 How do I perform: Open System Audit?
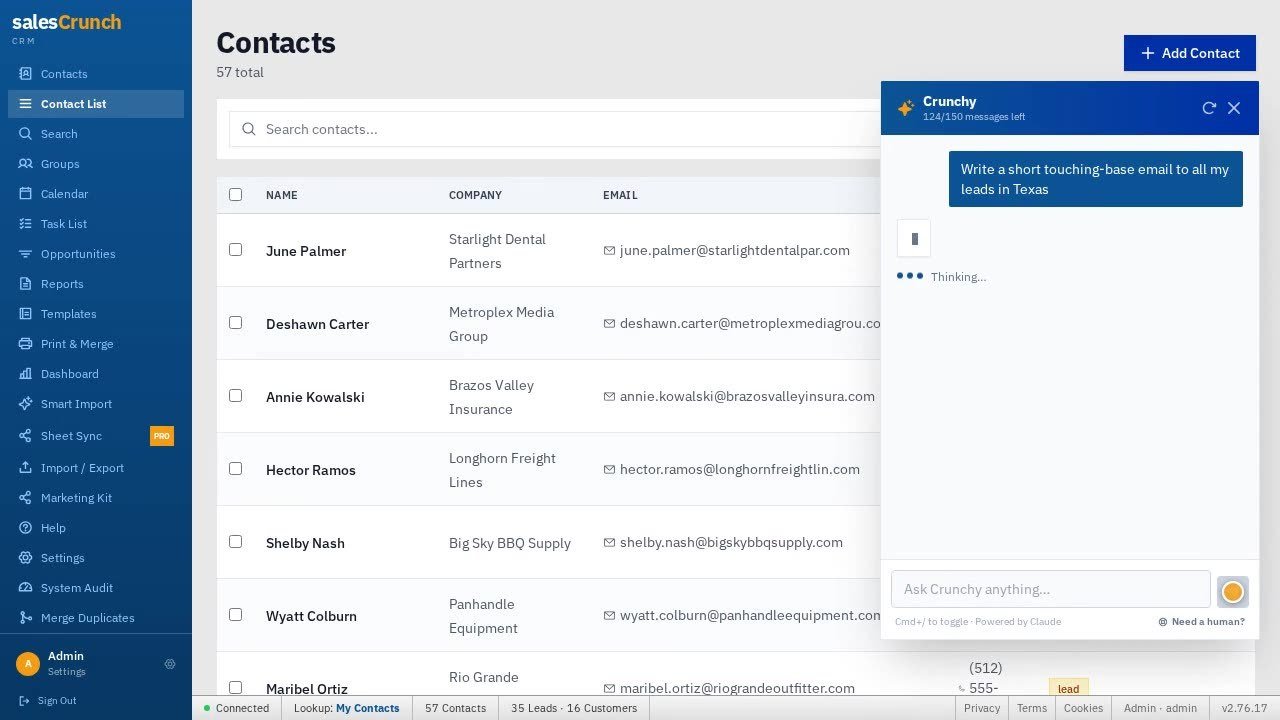(x=96, y=588)
